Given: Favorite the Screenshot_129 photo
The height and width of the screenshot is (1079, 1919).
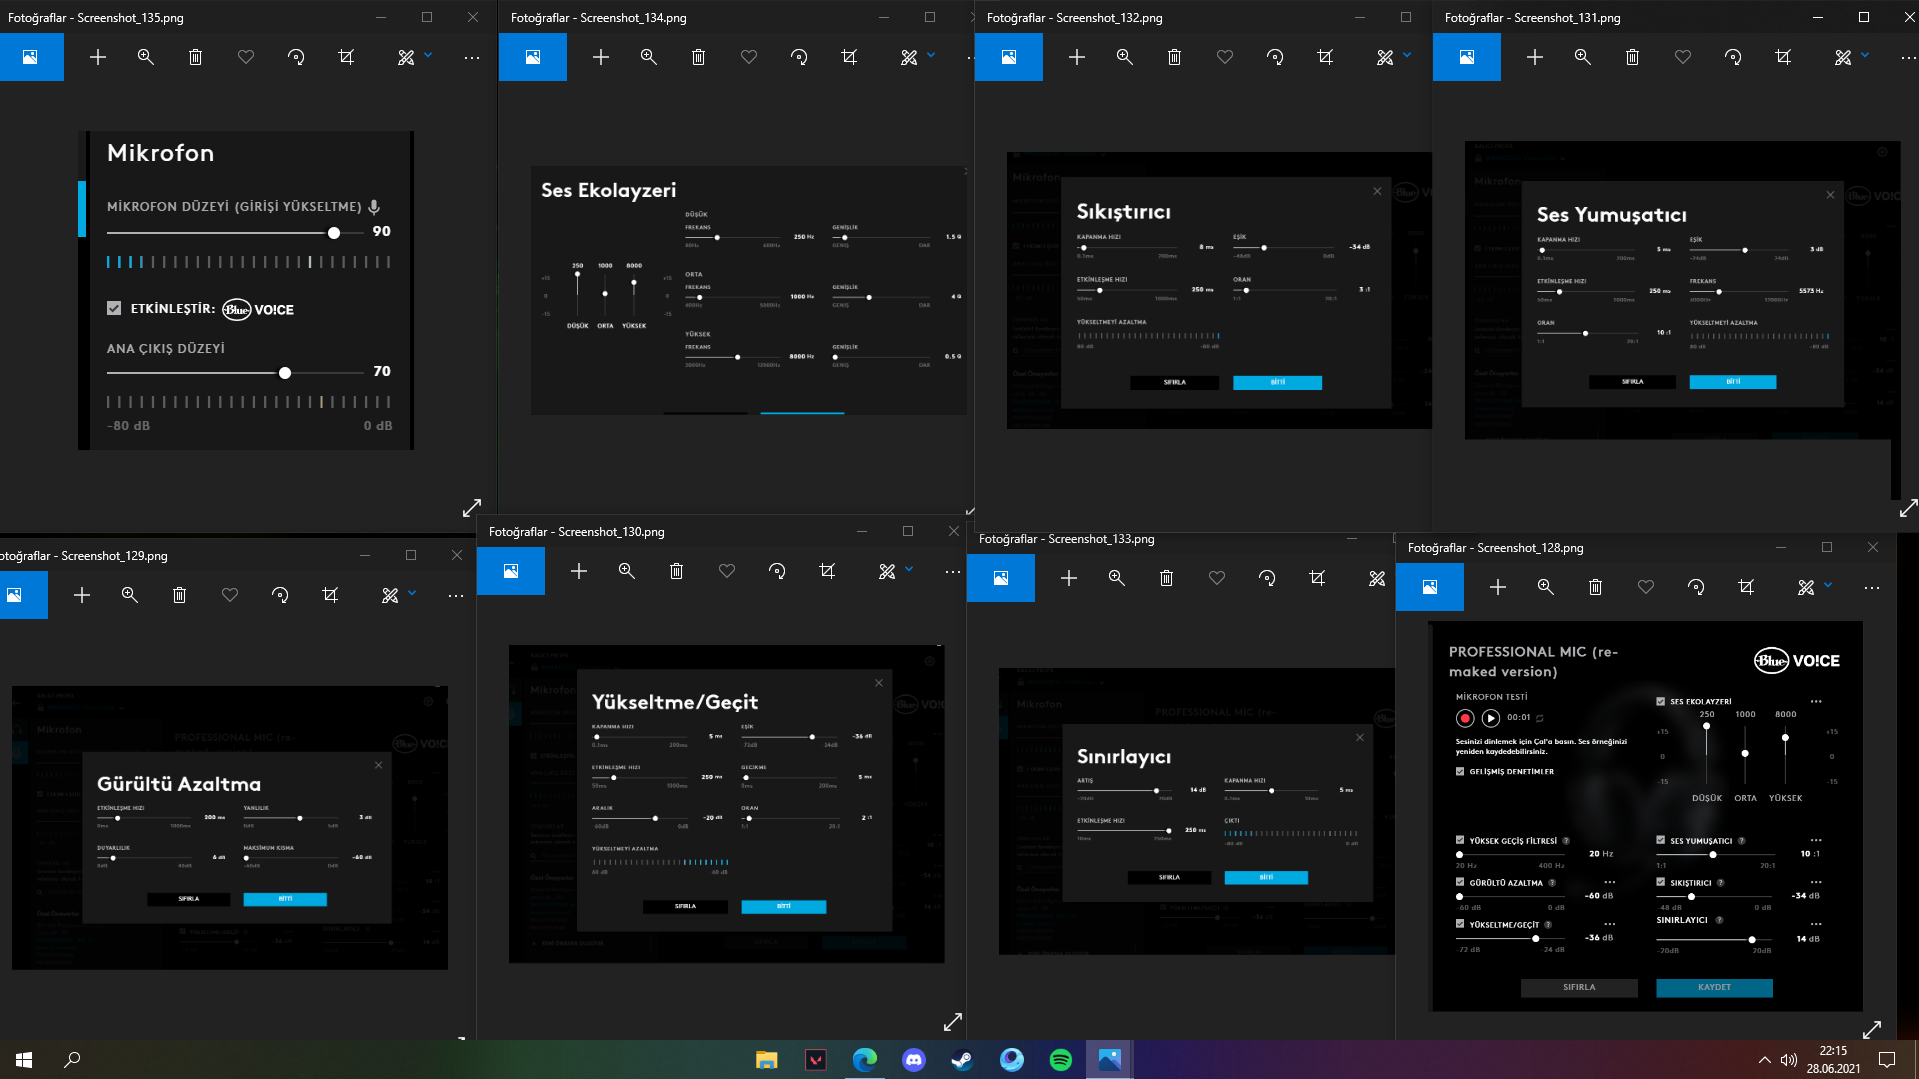Looking at the screenshot, I should (230, 595).
